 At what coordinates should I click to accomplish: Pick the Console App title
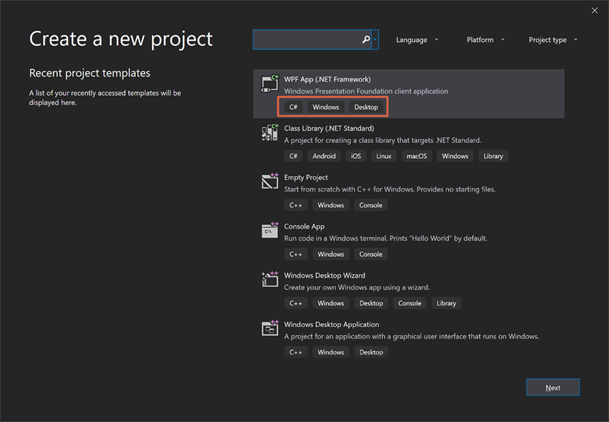(304, 226)
